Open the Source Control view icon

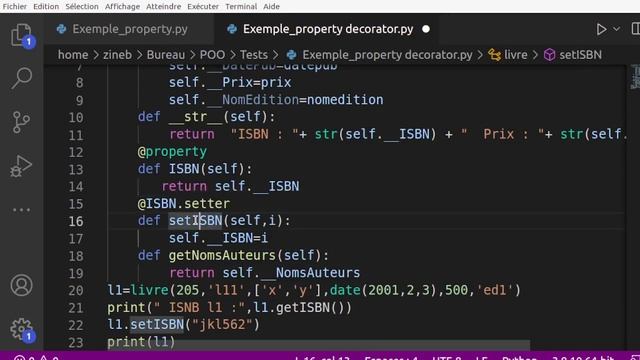point(21,122)
